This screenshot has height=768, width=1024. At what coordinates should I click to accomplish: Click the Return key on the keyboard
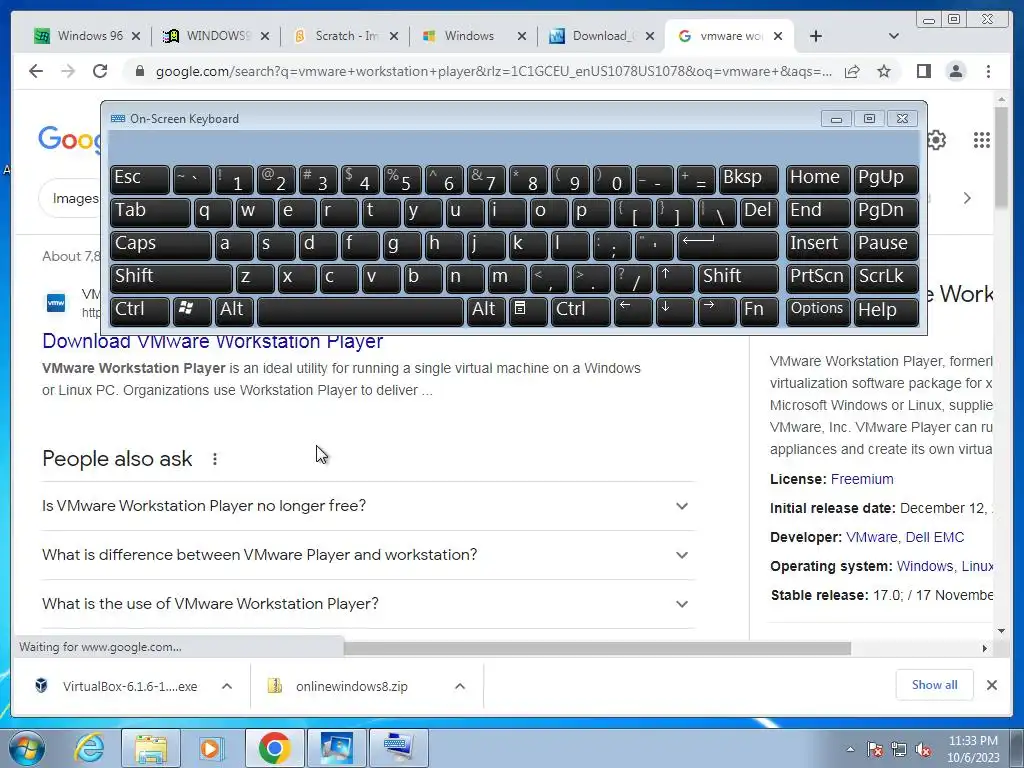728,246
